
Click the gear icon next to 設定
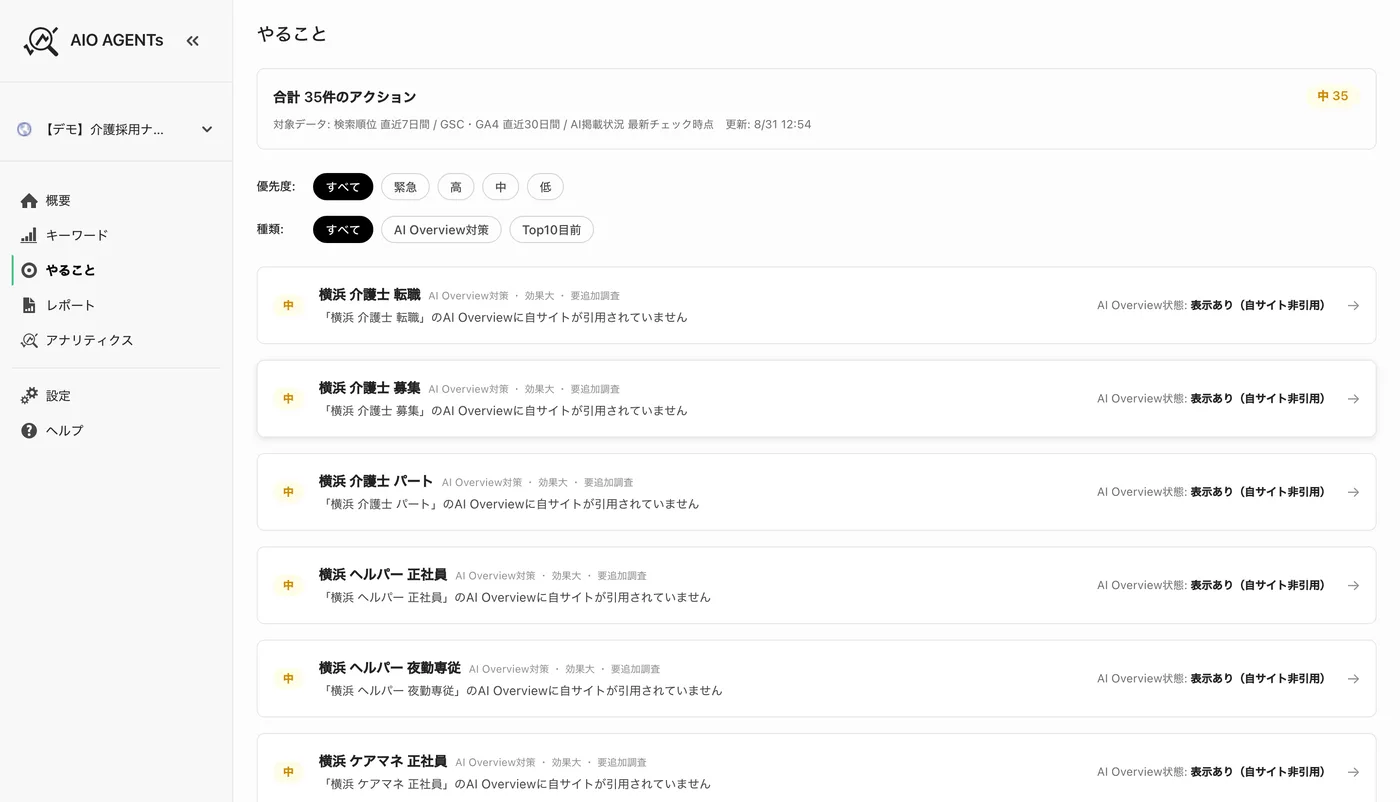click(29, 396)
